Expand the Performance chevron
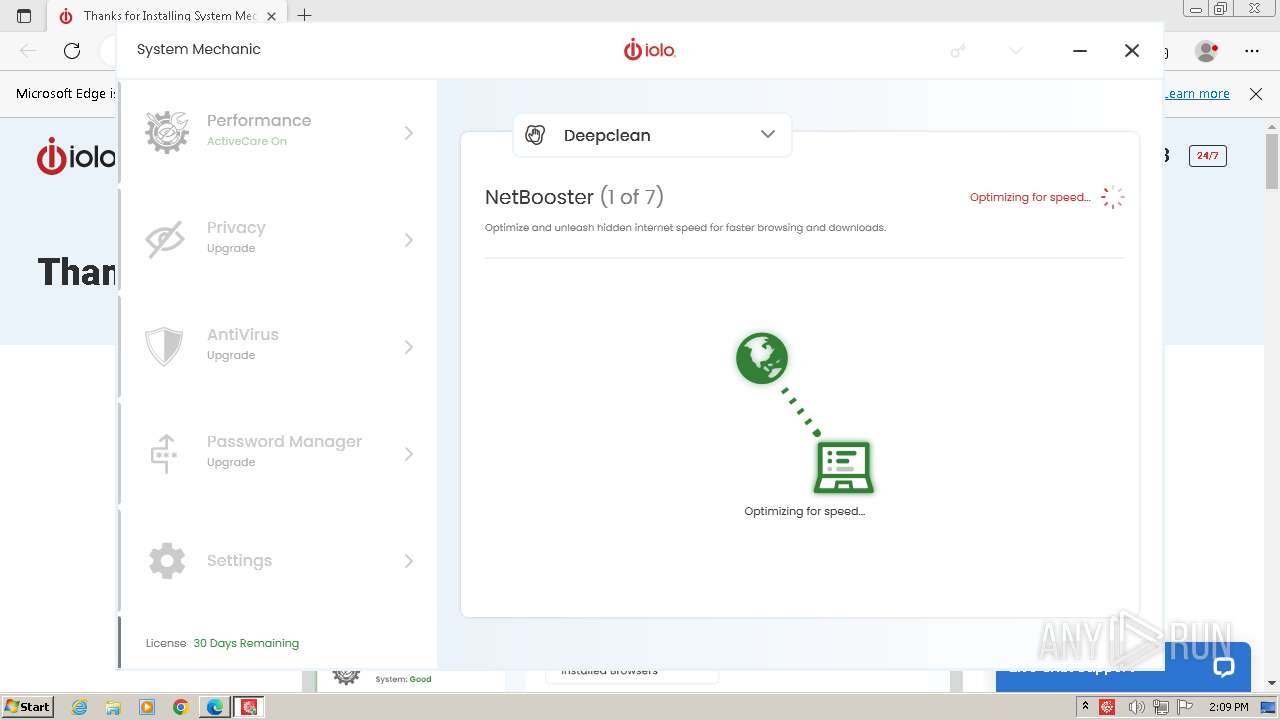 click(x=408, y=132)
